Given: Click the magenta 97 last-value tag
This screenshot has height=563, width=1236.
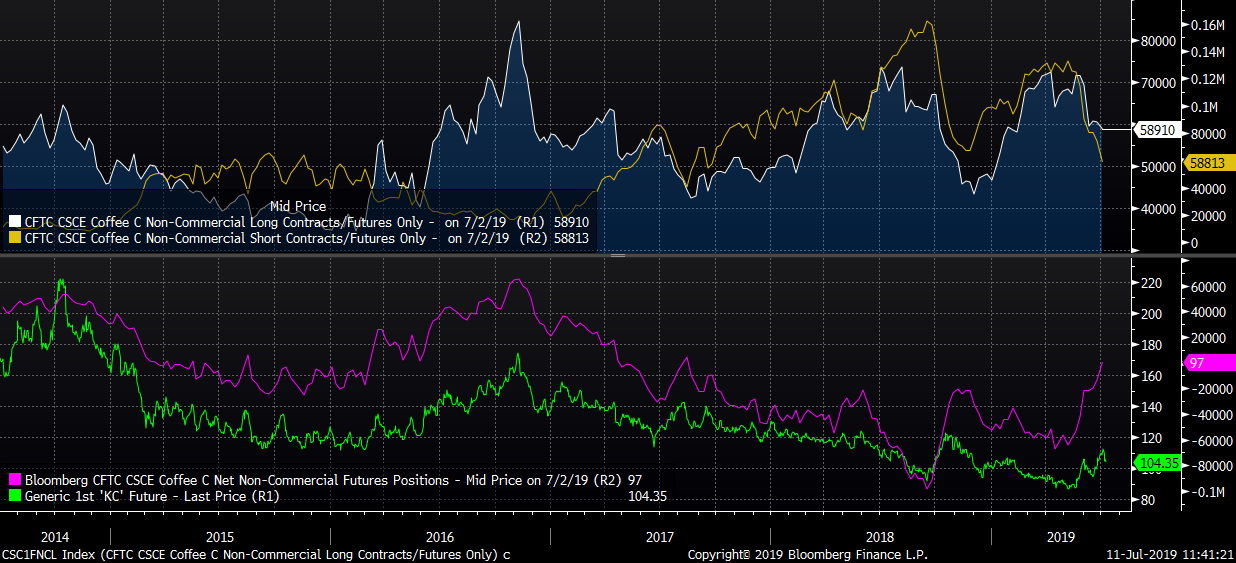Looking at the screenshot, I should [x=1207, y=362].
